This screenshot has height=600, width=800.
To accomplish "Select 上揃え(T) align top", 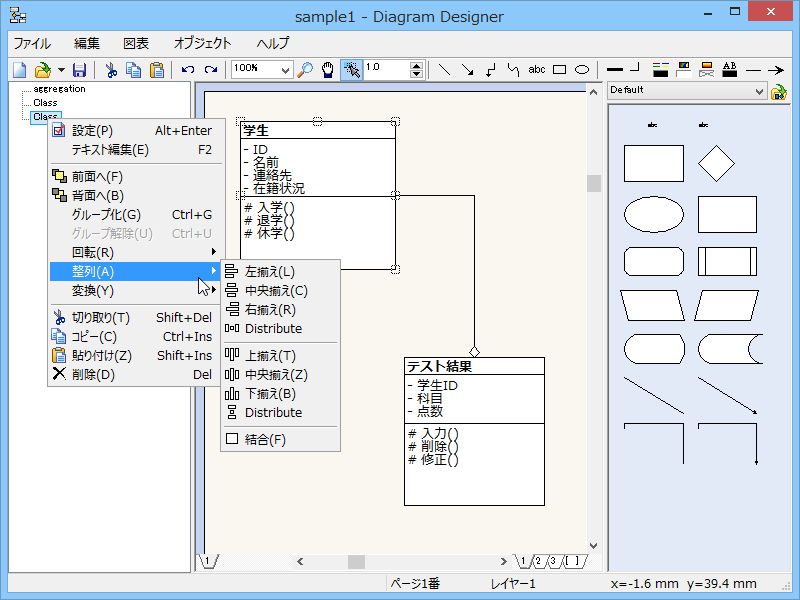I will (281, 356).
